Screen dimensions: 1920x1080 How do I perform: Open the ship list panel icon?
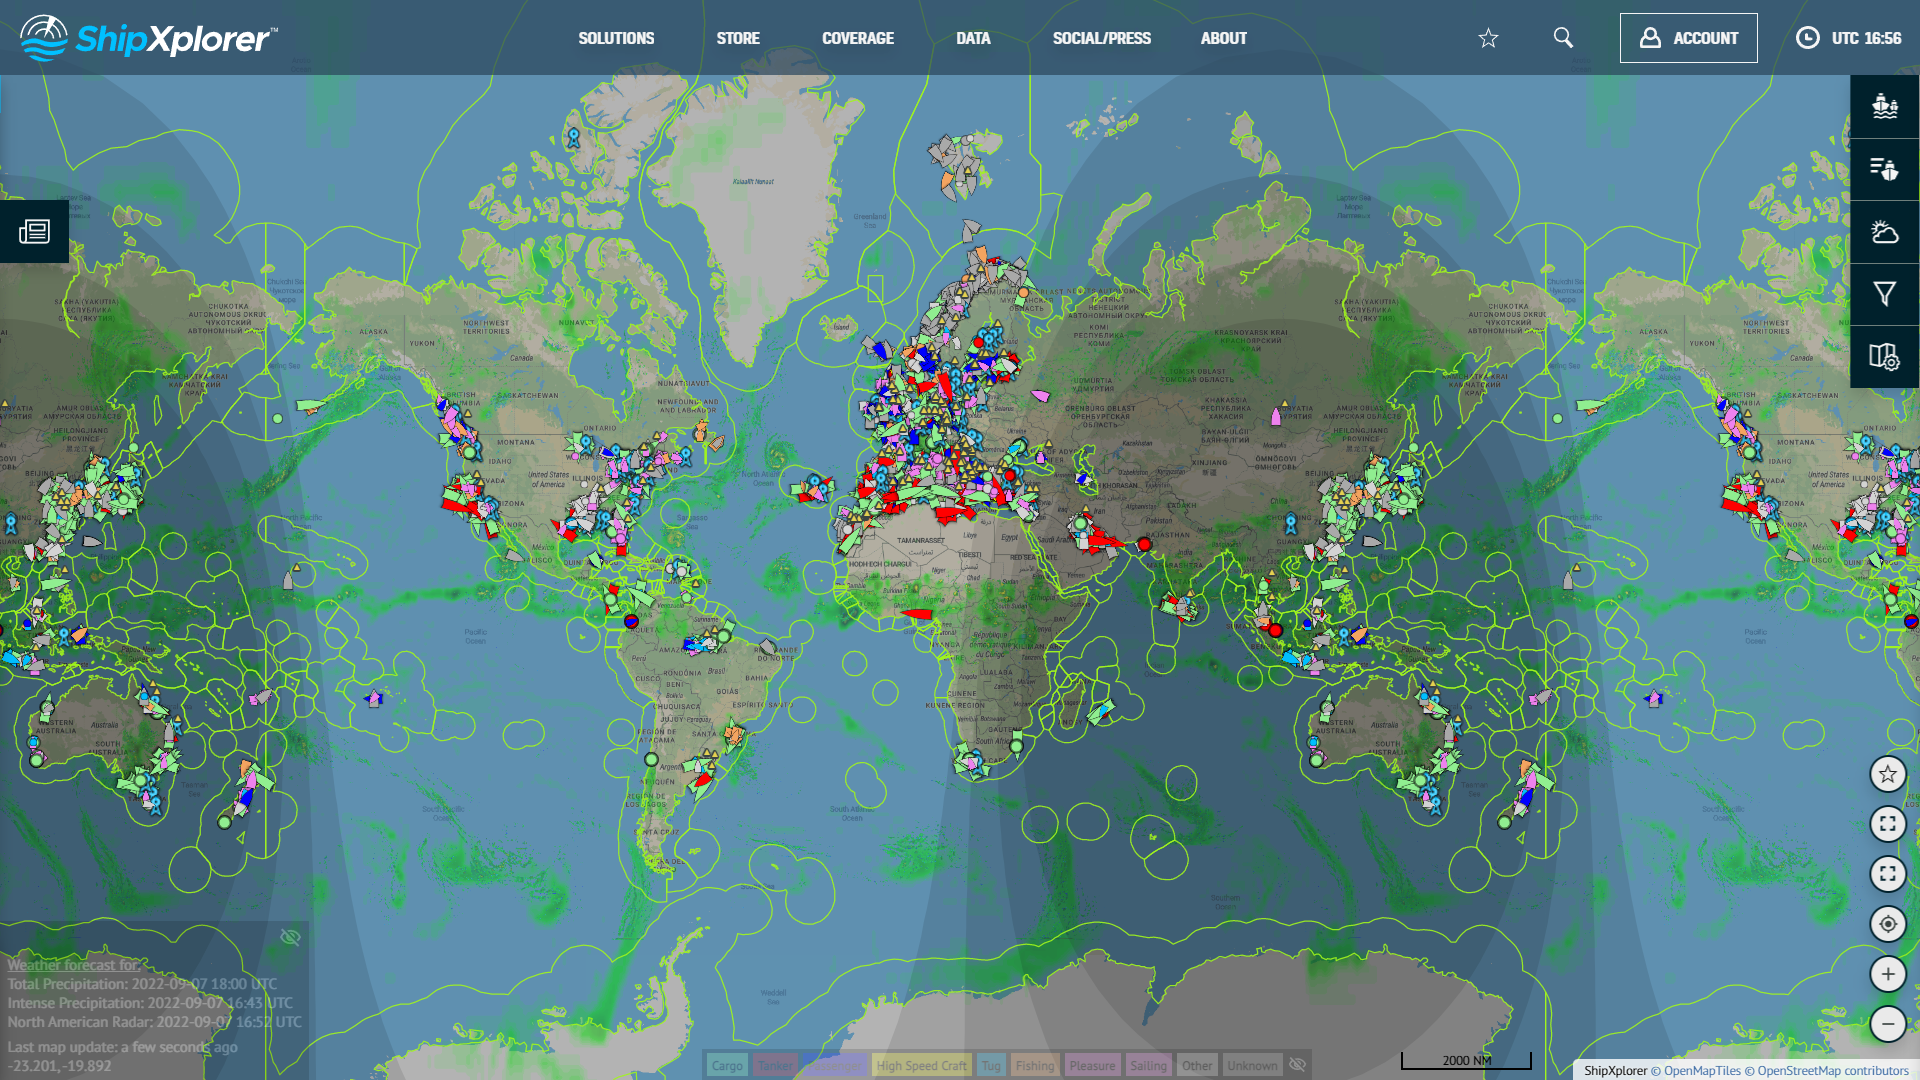tap(1885, 169)
